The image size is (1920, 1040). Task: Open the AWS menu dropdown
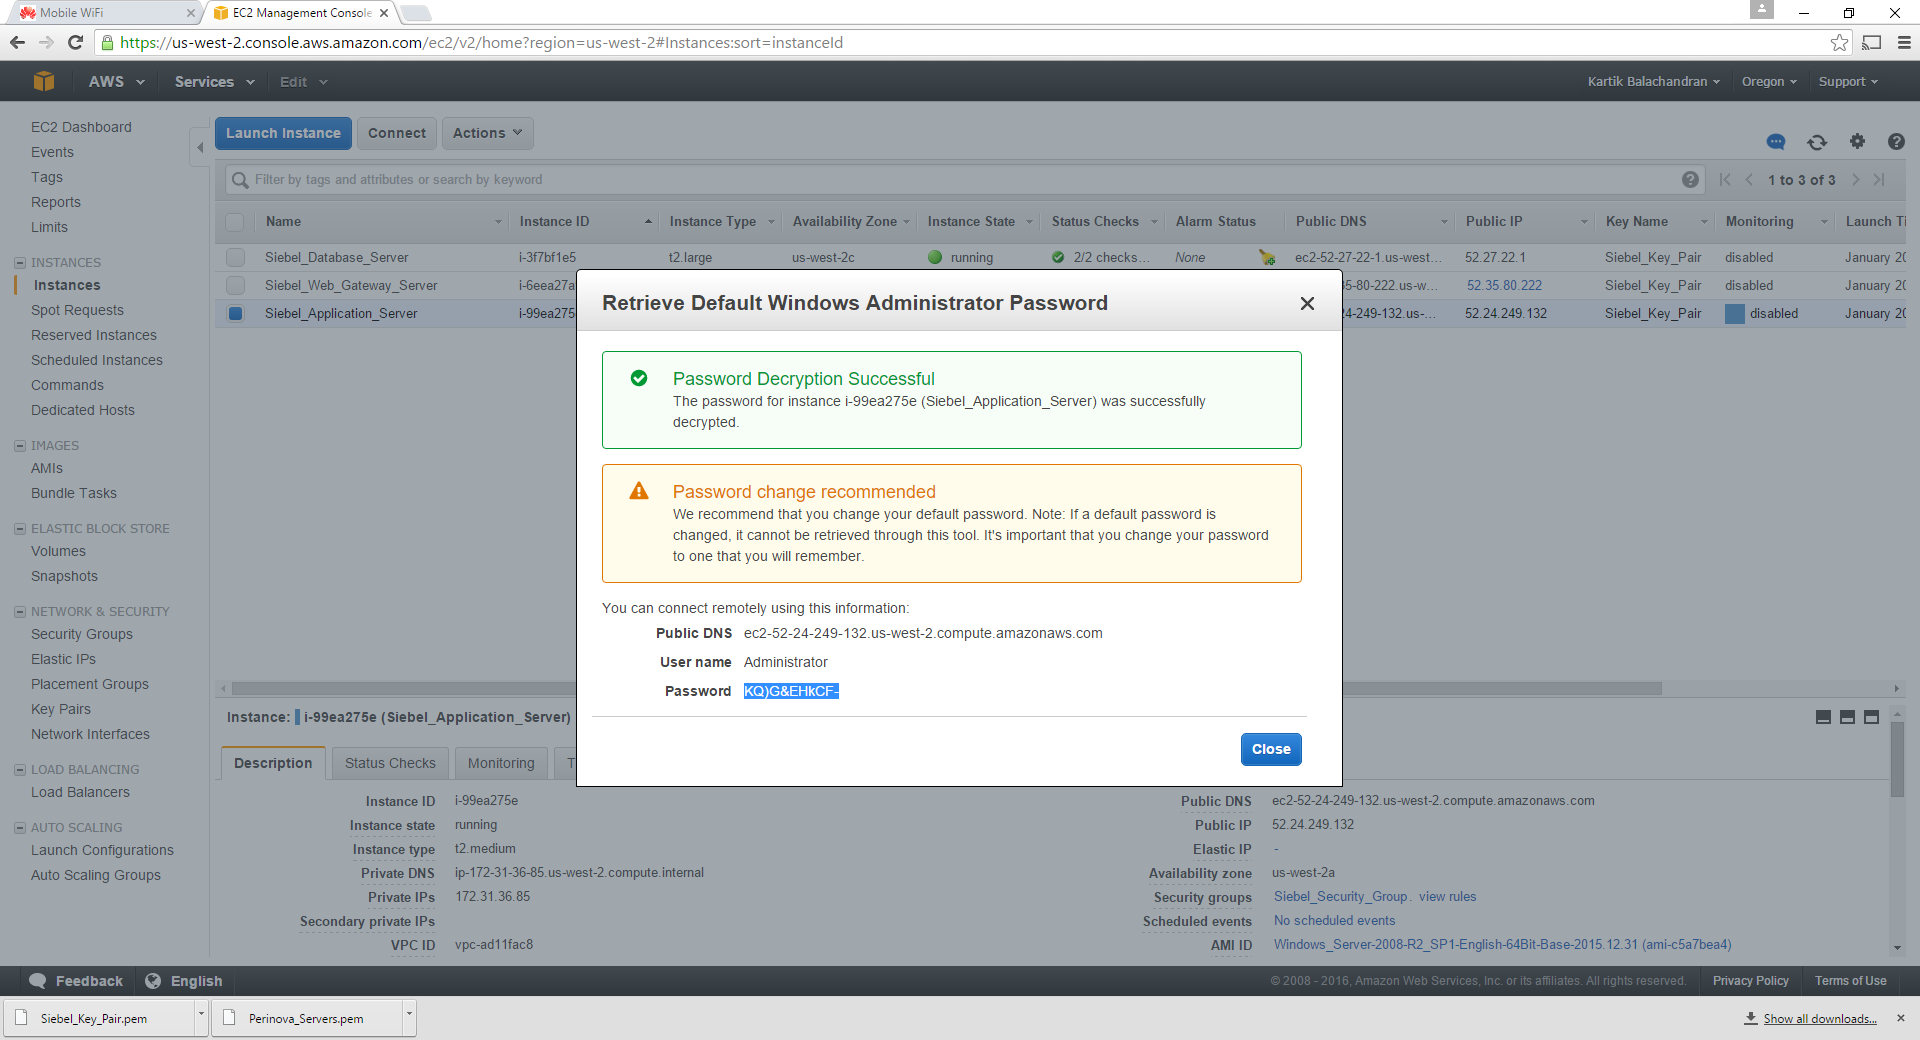[116, 82]
